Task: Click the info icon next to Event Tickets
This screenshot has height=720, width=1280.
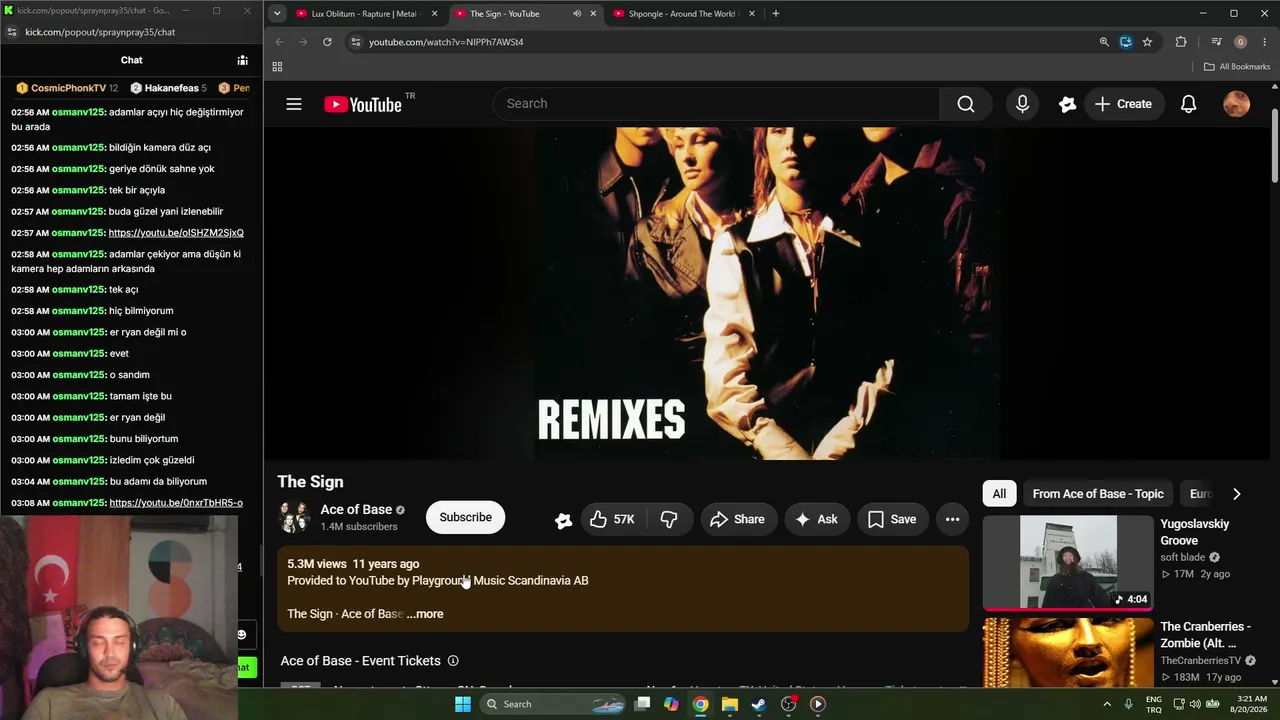Action: coord(453,661)
